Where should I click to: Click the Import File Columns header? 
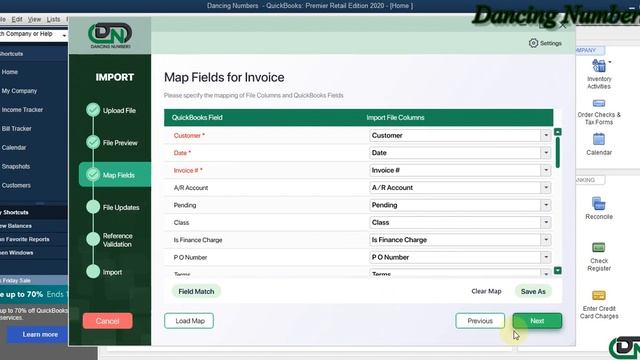pos(395,118)
